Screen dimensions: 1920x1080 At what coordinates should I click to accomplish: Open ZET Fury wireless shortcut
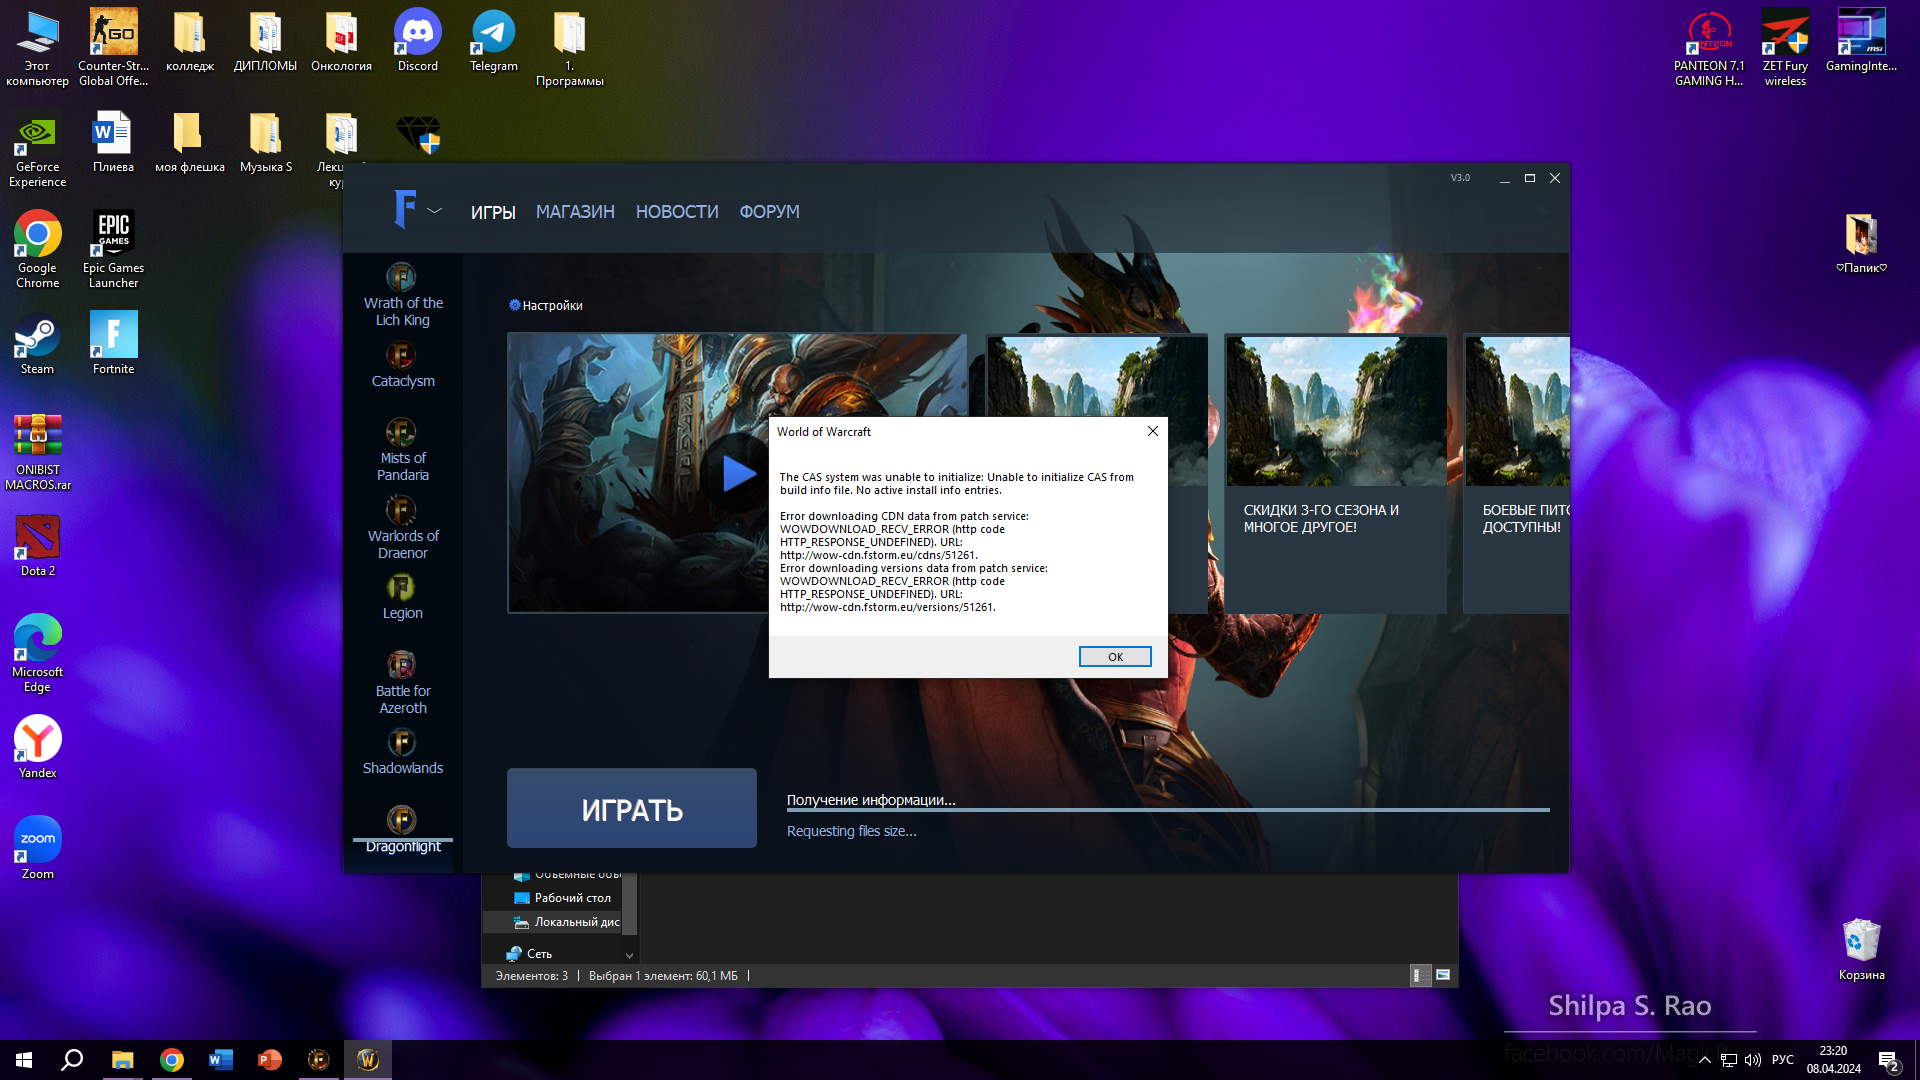[x=1785, y=48]
